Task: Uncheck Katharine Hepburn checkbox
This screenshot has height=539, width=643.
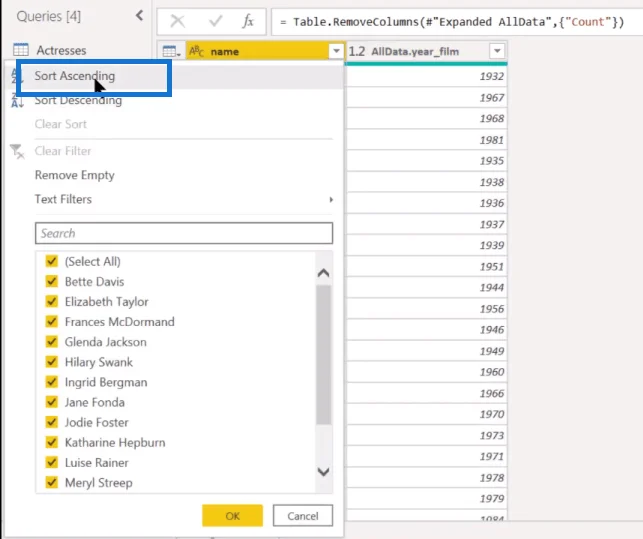Action: (52, 442)
